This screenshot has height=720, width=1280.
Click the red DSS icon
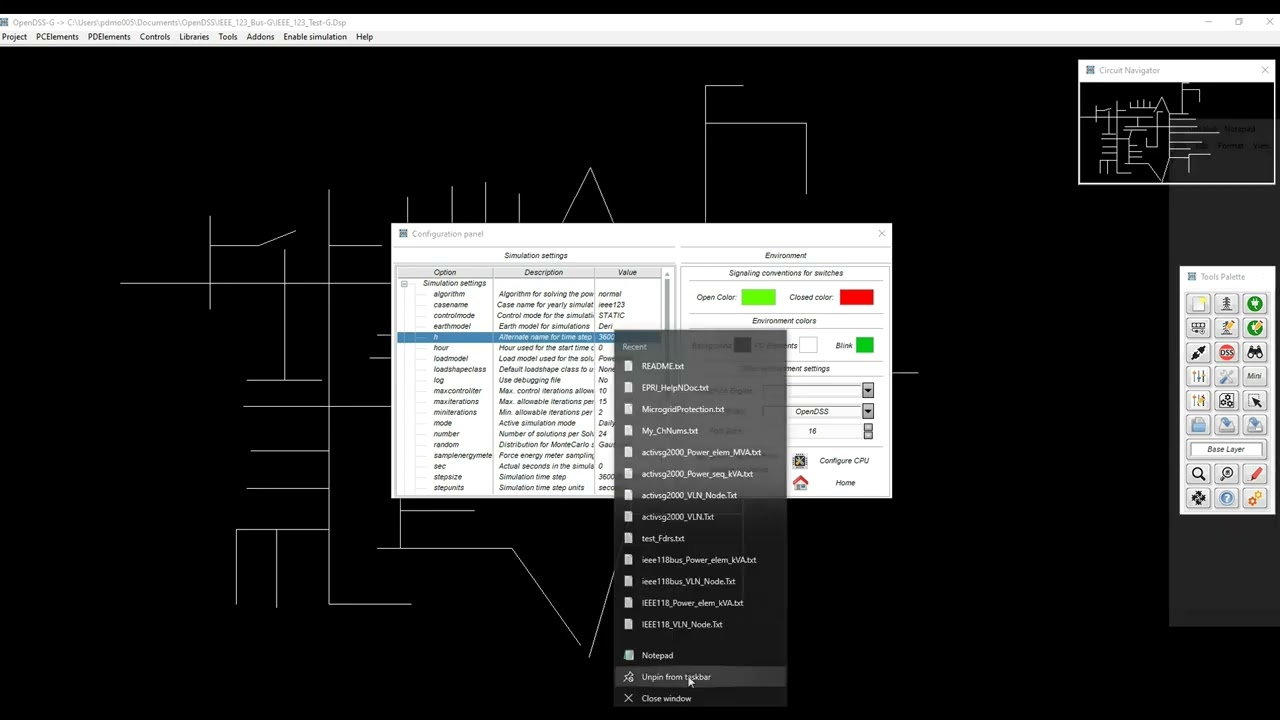1226,352
